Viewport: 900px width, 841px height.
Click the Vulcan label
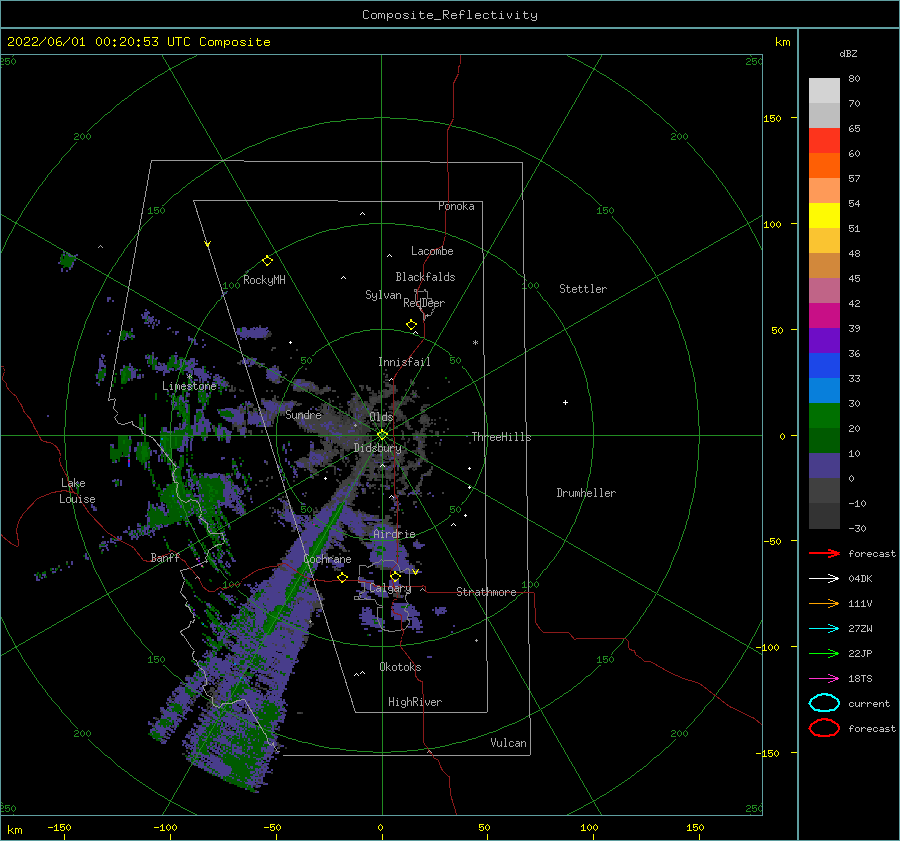click(x=508, y=743)
